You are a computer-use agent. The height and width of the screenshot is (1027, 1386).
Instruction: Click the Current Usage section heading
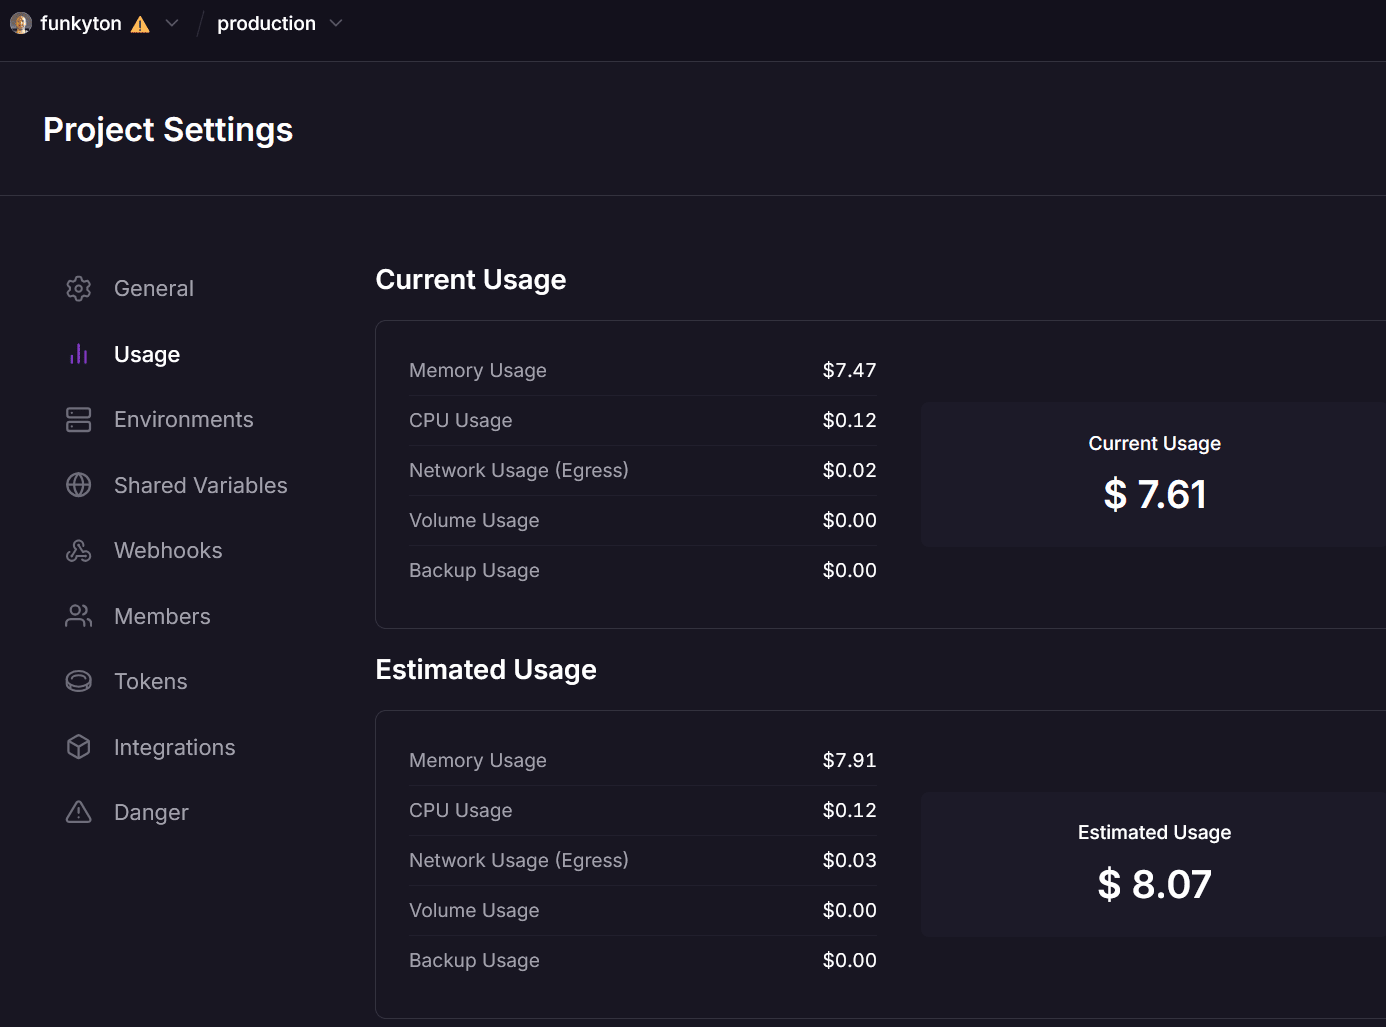coord(471,280)
